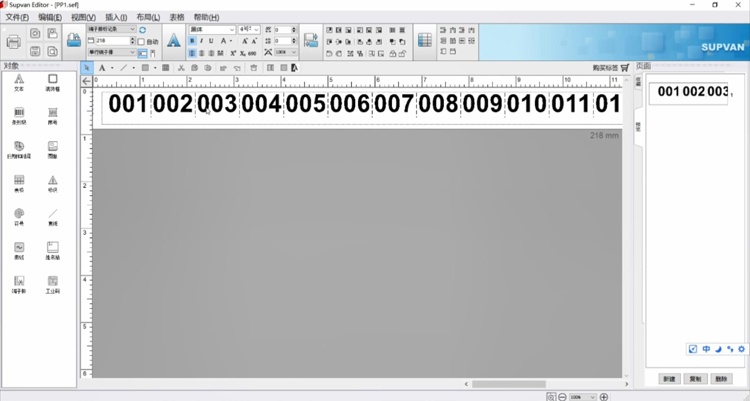This screenshot has height=401, width=750.
Task: Click the page preview thumbnail
Action: (693, 92)
